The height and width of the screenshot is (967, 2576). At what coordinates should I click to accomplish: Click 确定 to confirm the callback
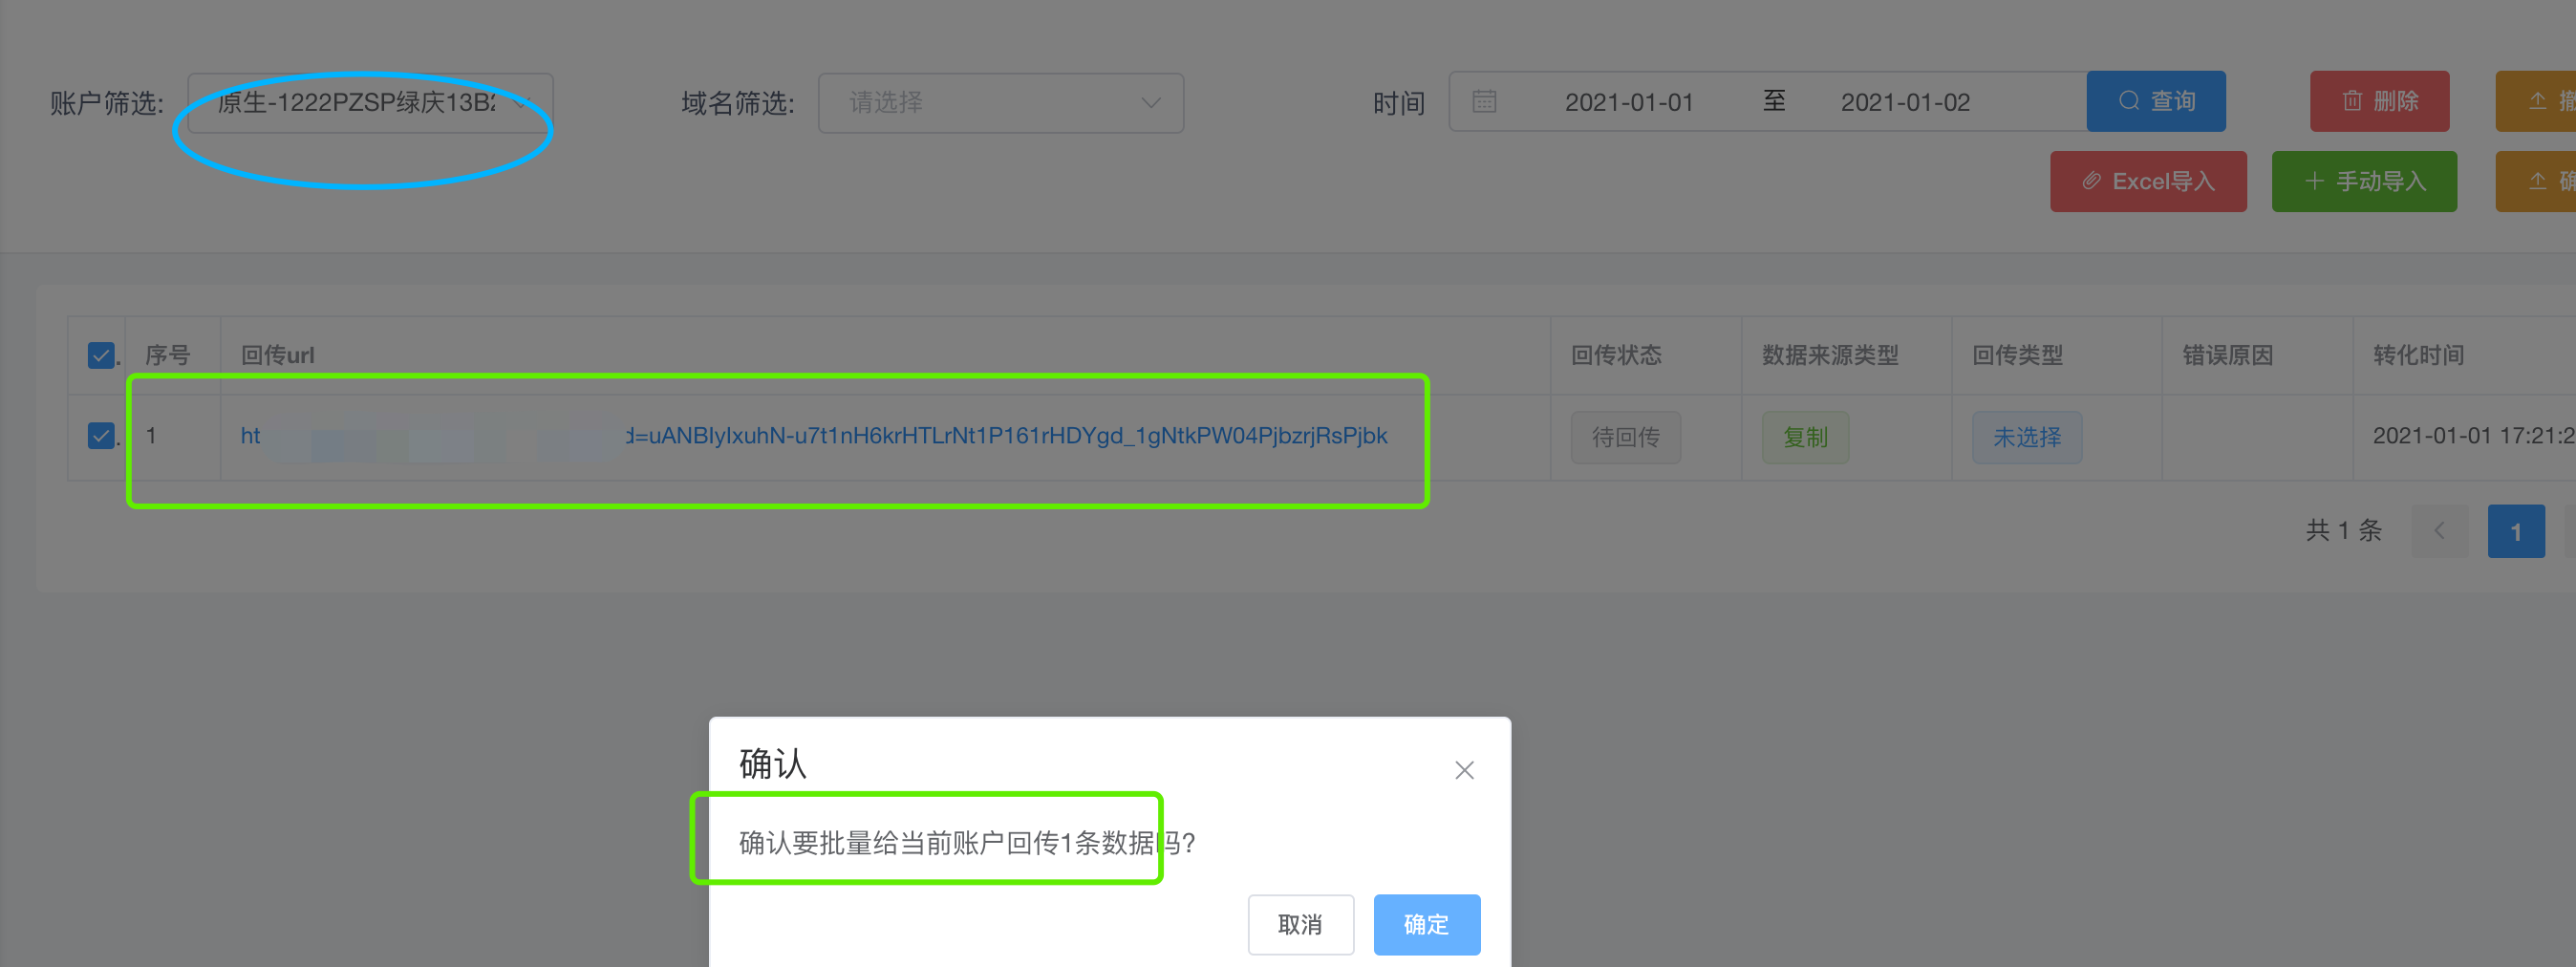[1426, 924]
